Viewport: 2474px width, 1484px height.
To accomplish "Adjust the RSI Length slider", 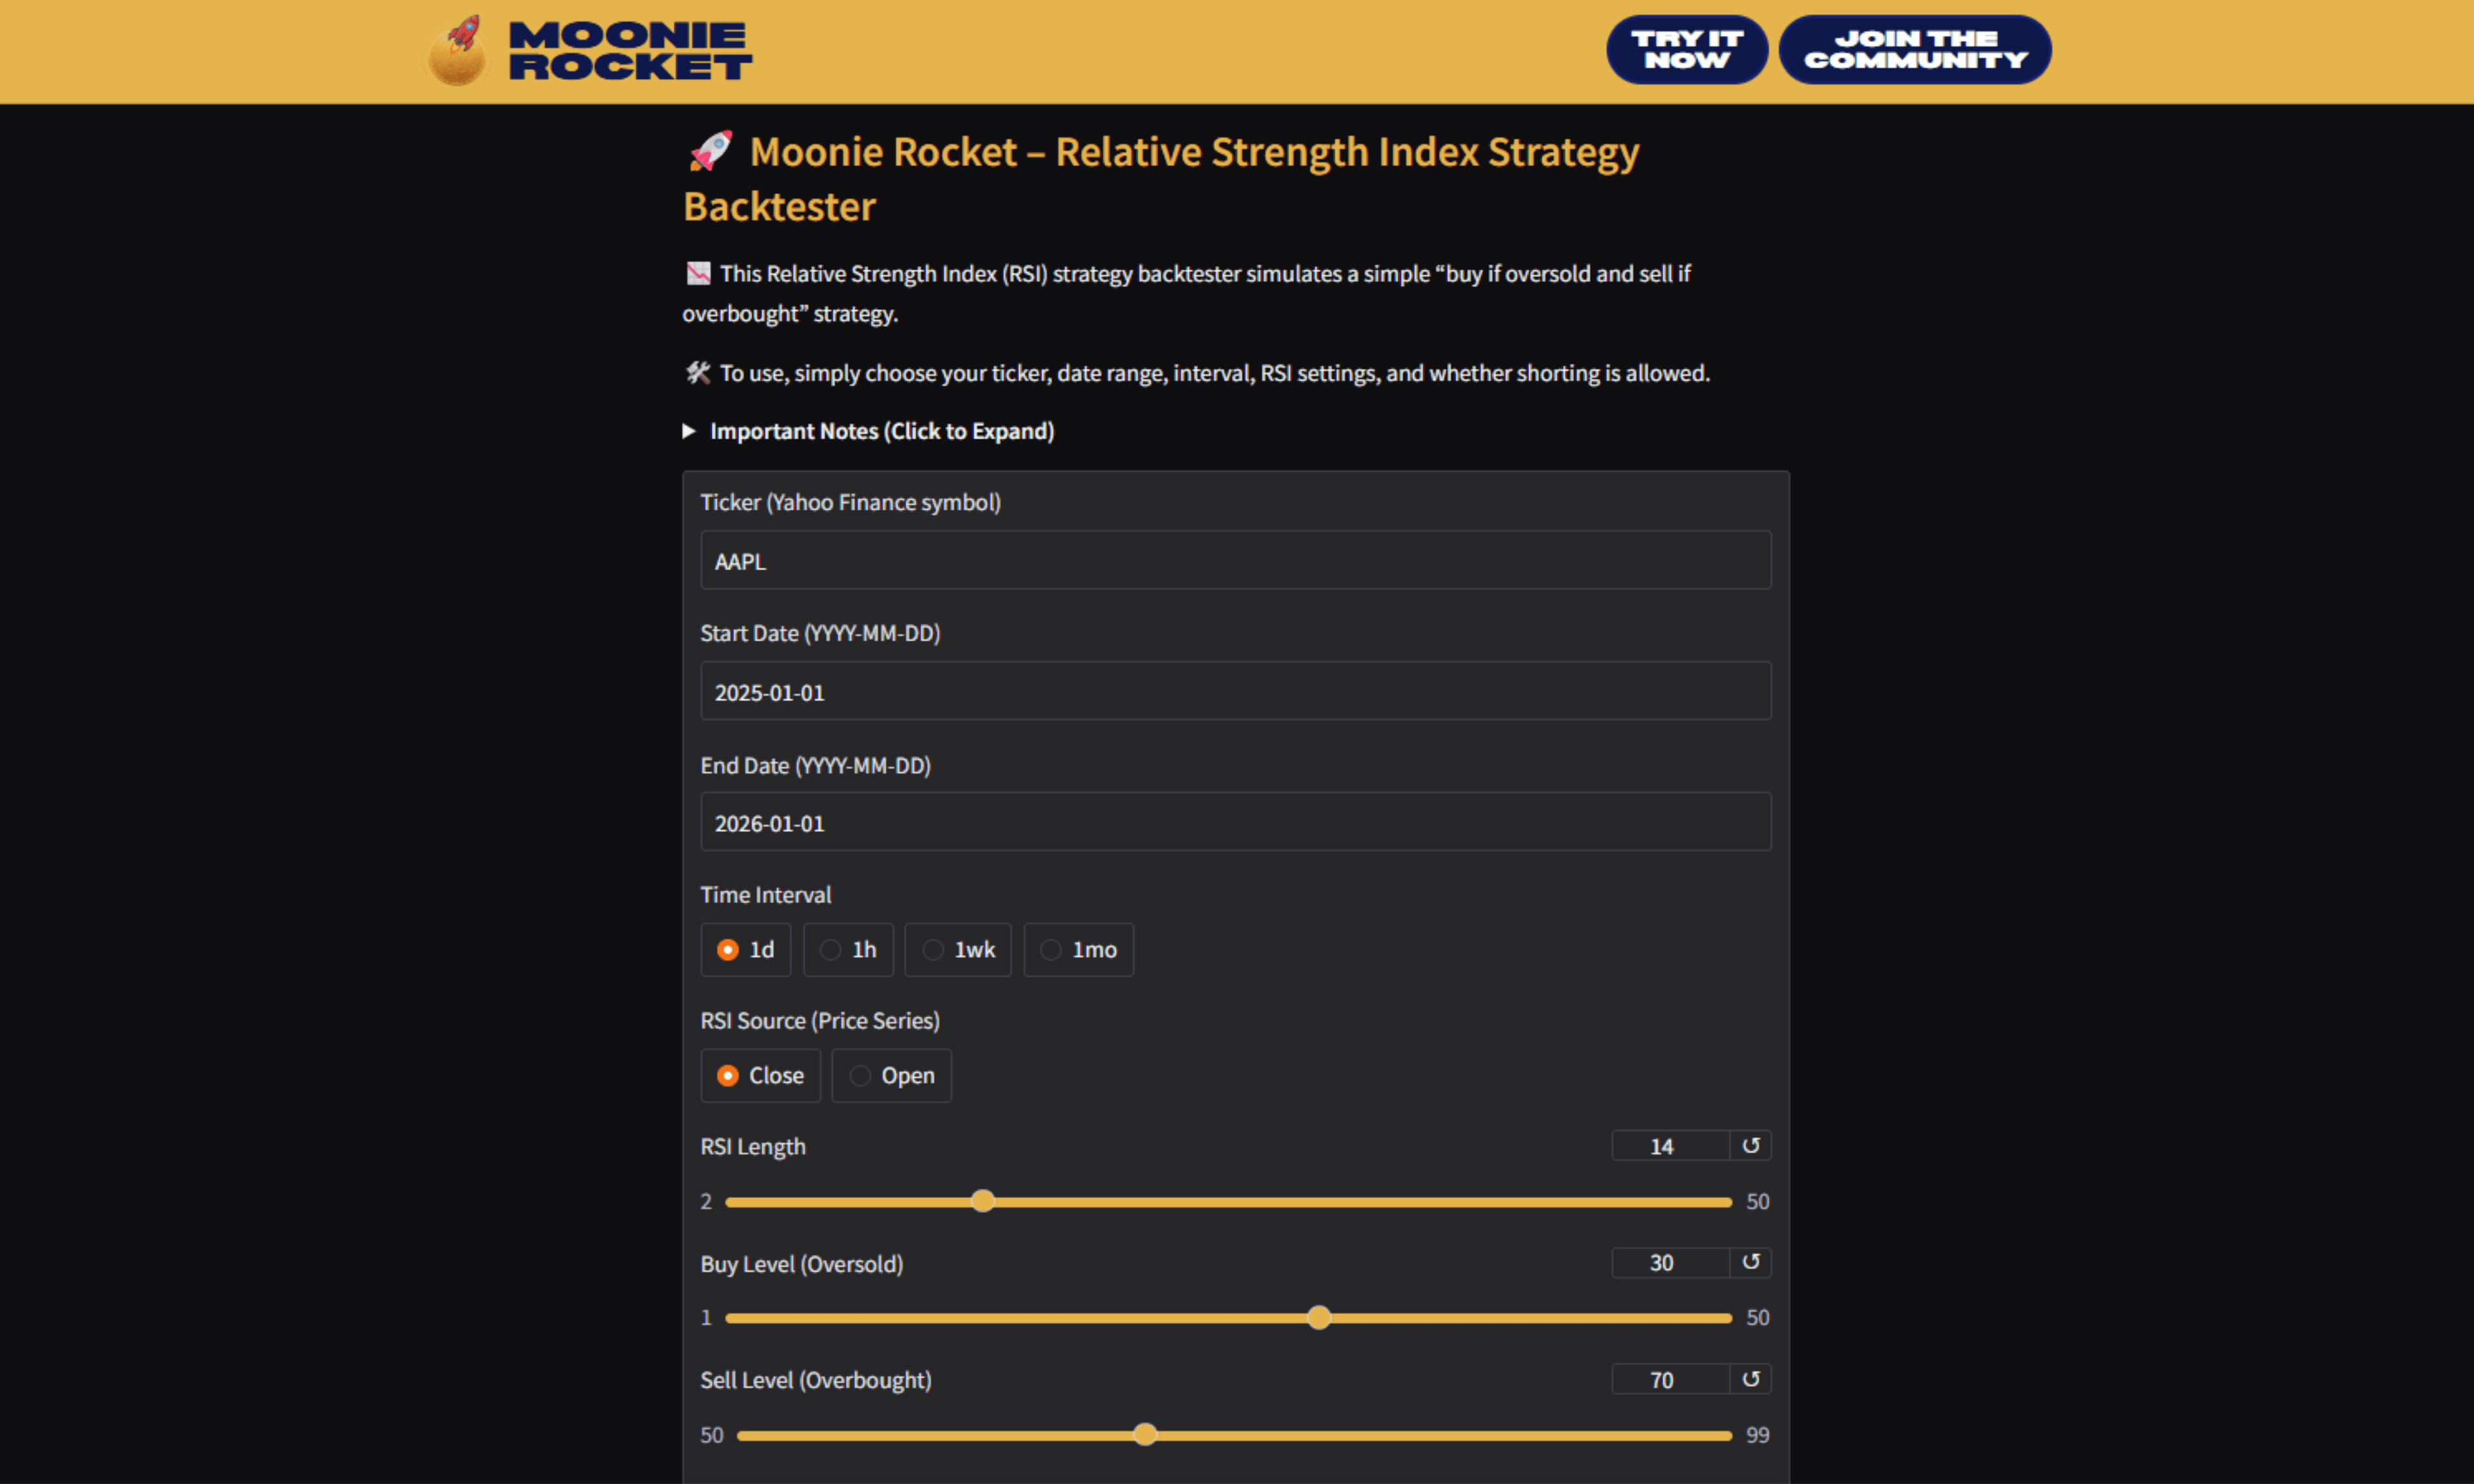I will coord(982,1200).
